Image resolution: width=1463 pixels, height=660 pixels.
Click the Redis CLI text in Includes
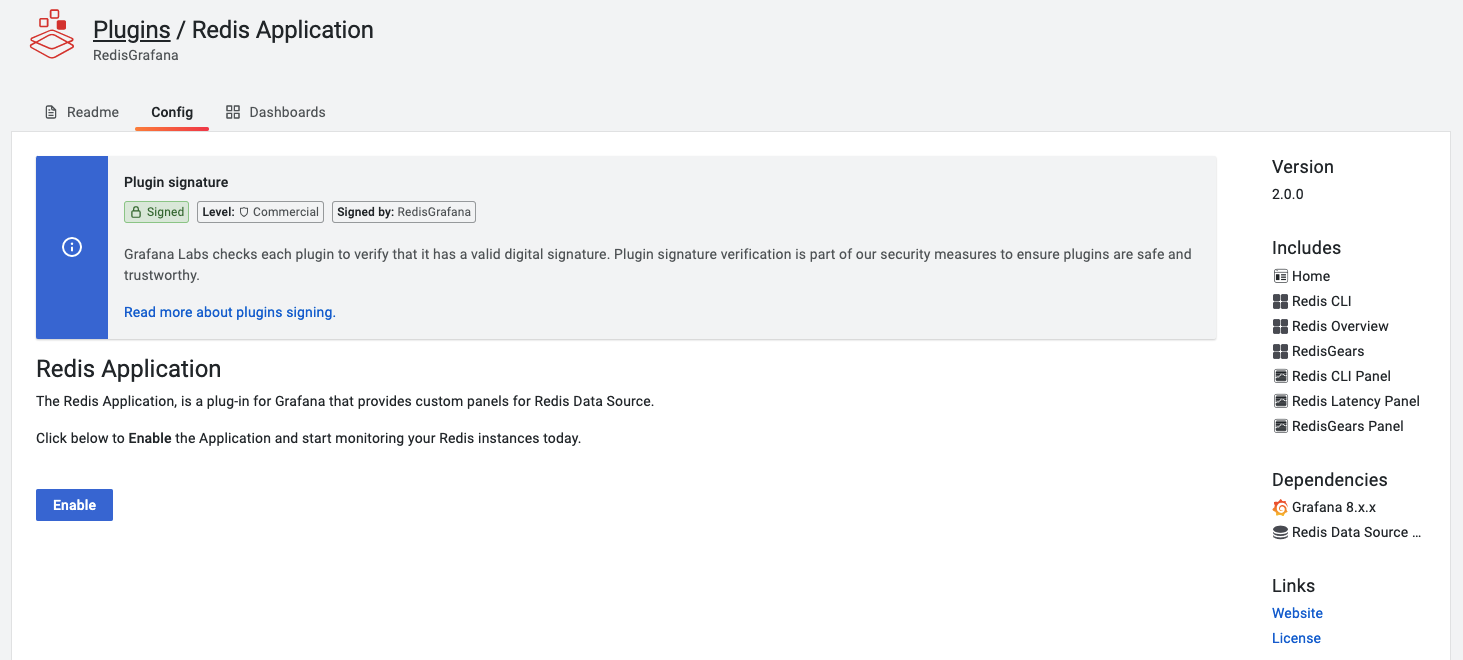1322,301
